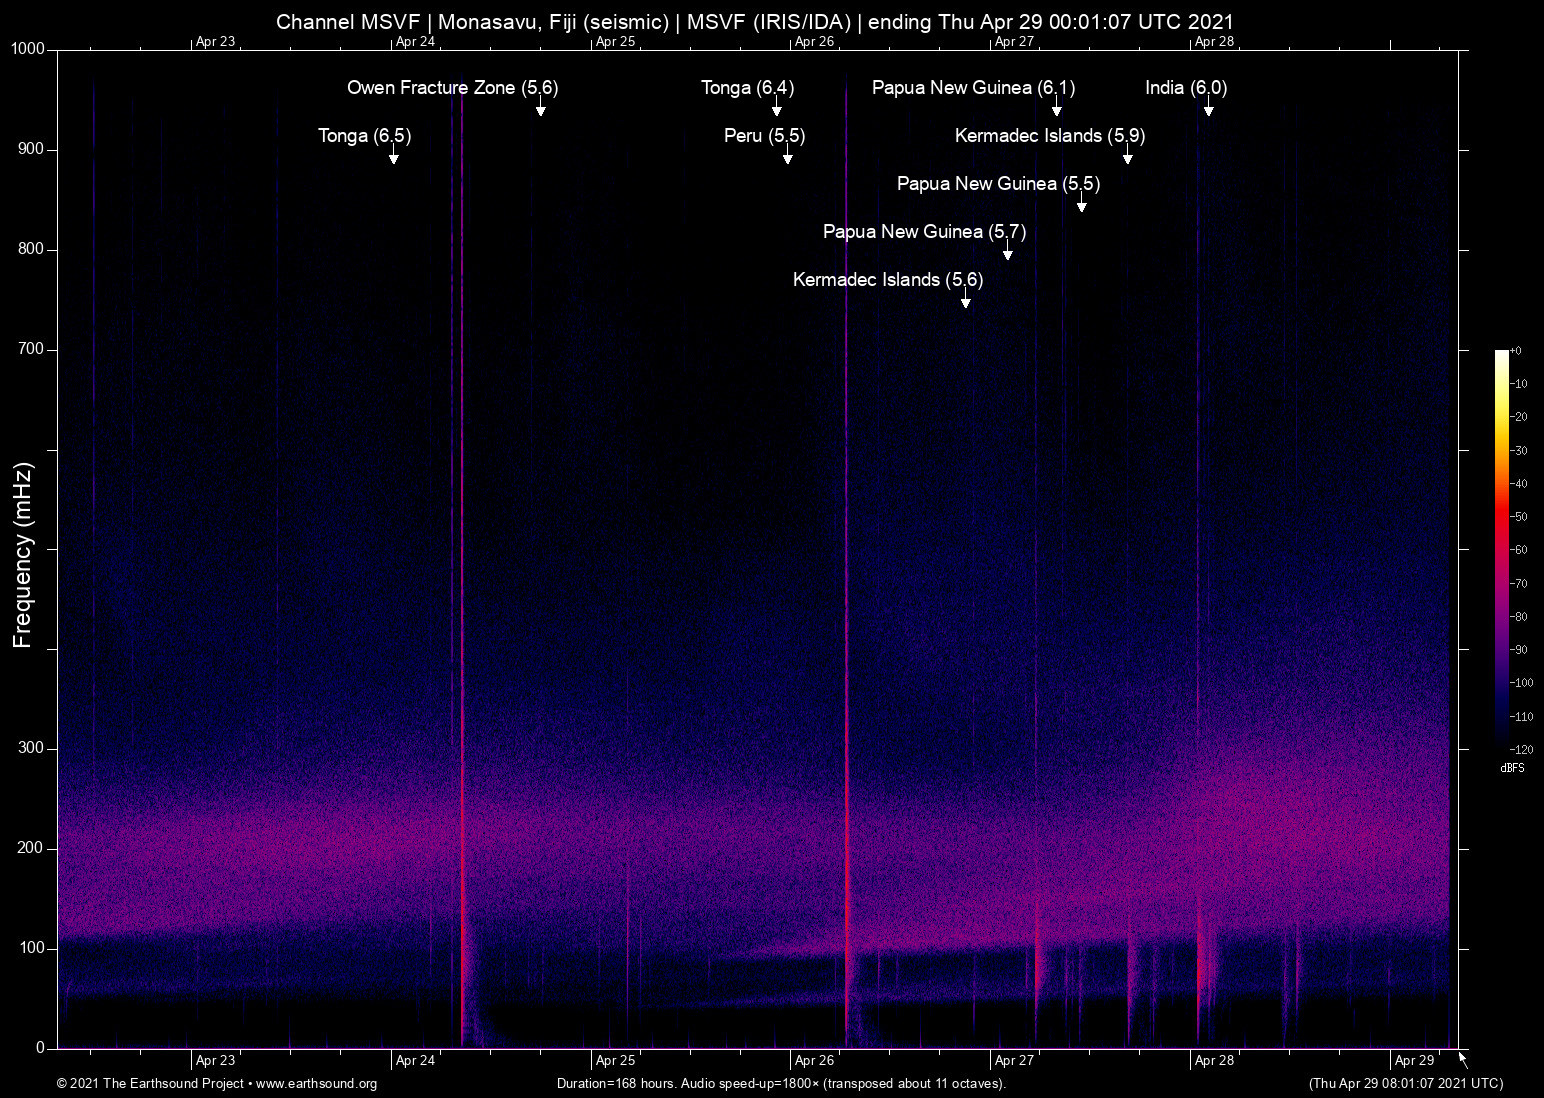1544x1098 pixels.
Task: Click the Peru (5.5) earthquake annotation
Action: point(765,136)
